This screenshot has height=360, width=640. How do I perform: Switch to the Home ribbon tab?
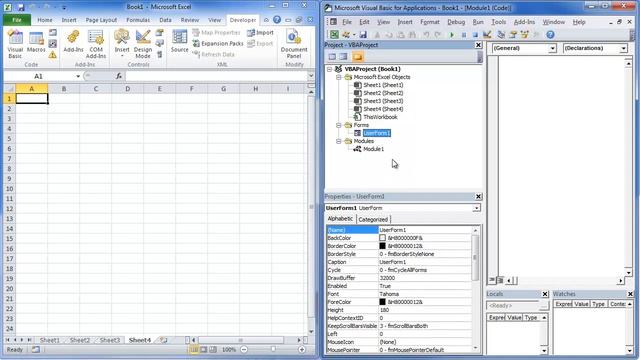45,20
